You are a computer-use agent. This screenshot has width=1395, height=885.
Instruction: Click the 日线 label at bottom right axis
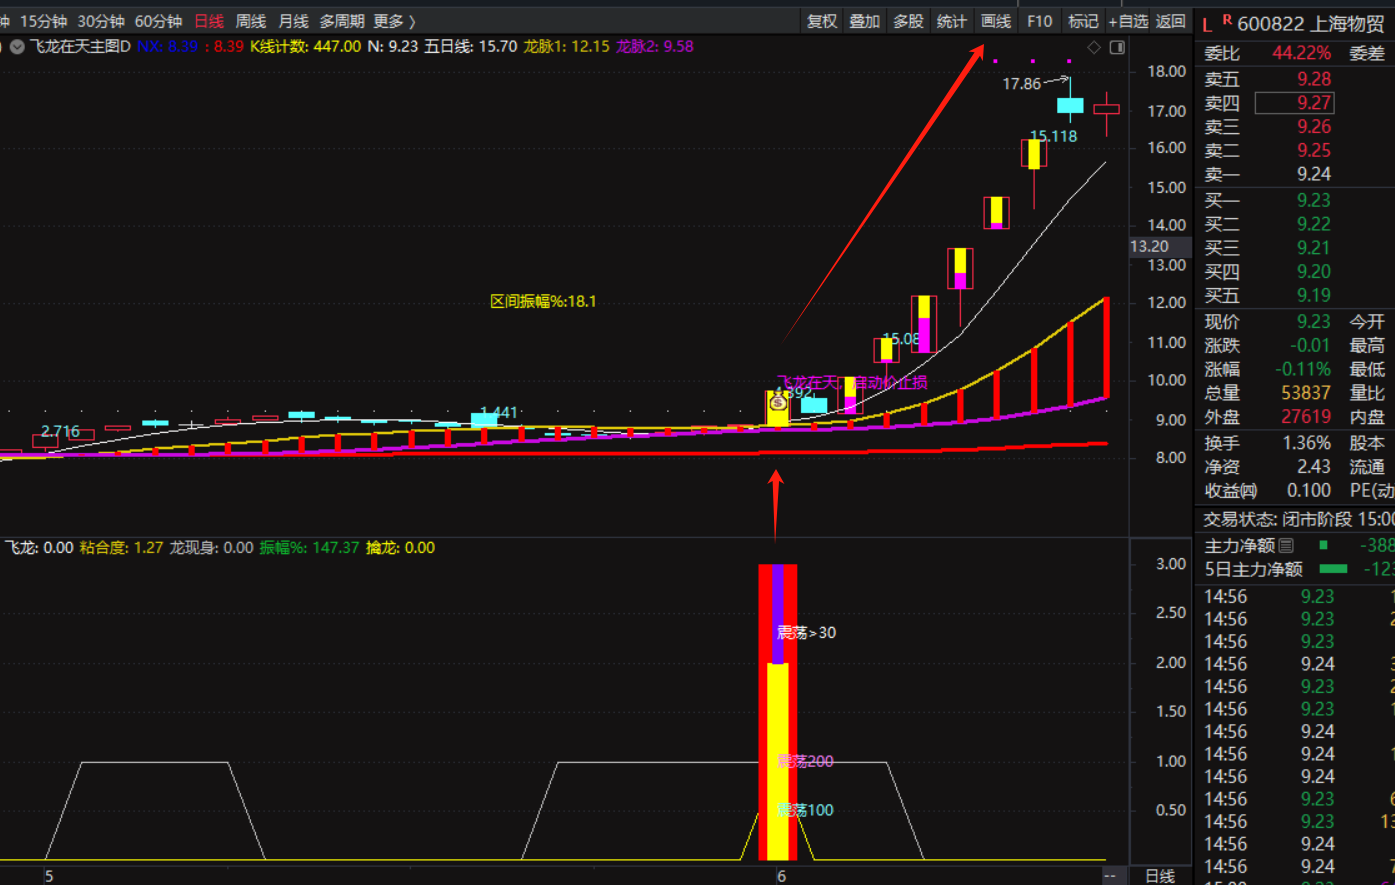click(x=1160, y=876)
